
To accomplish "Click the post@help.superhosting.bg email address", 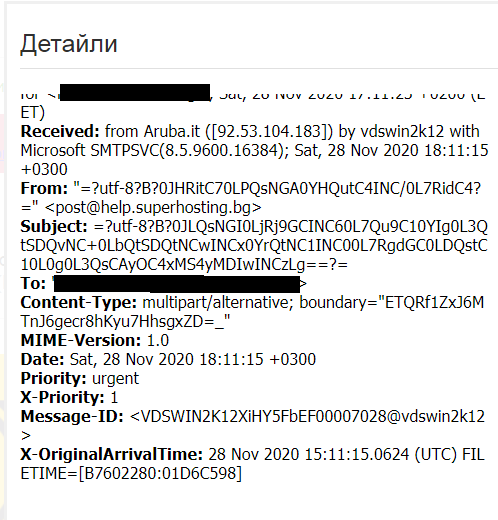I will (153, 208).
